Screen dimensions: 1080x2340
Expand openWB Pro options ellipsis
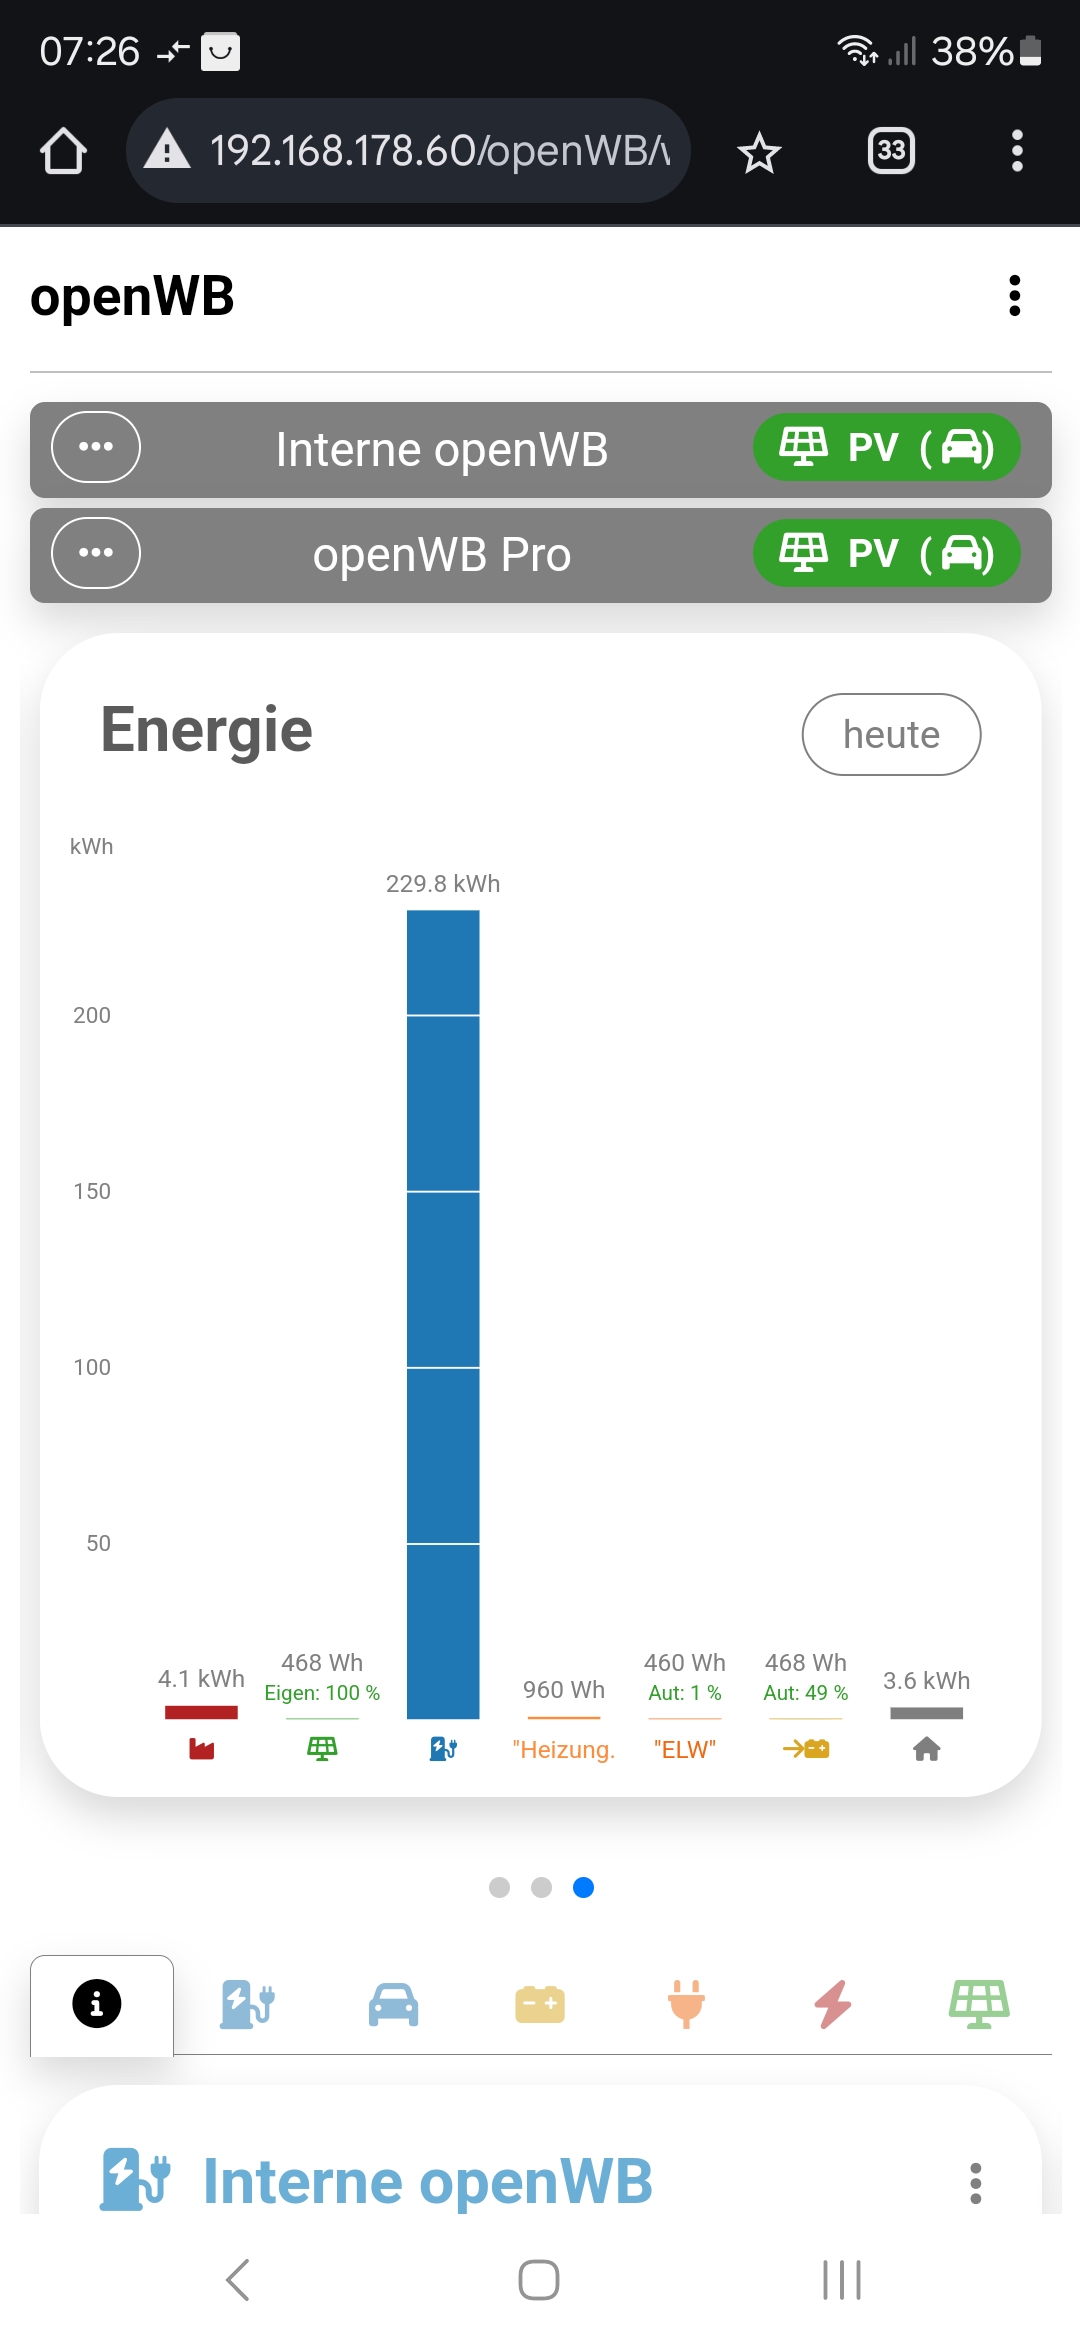[x=96, y=553]
